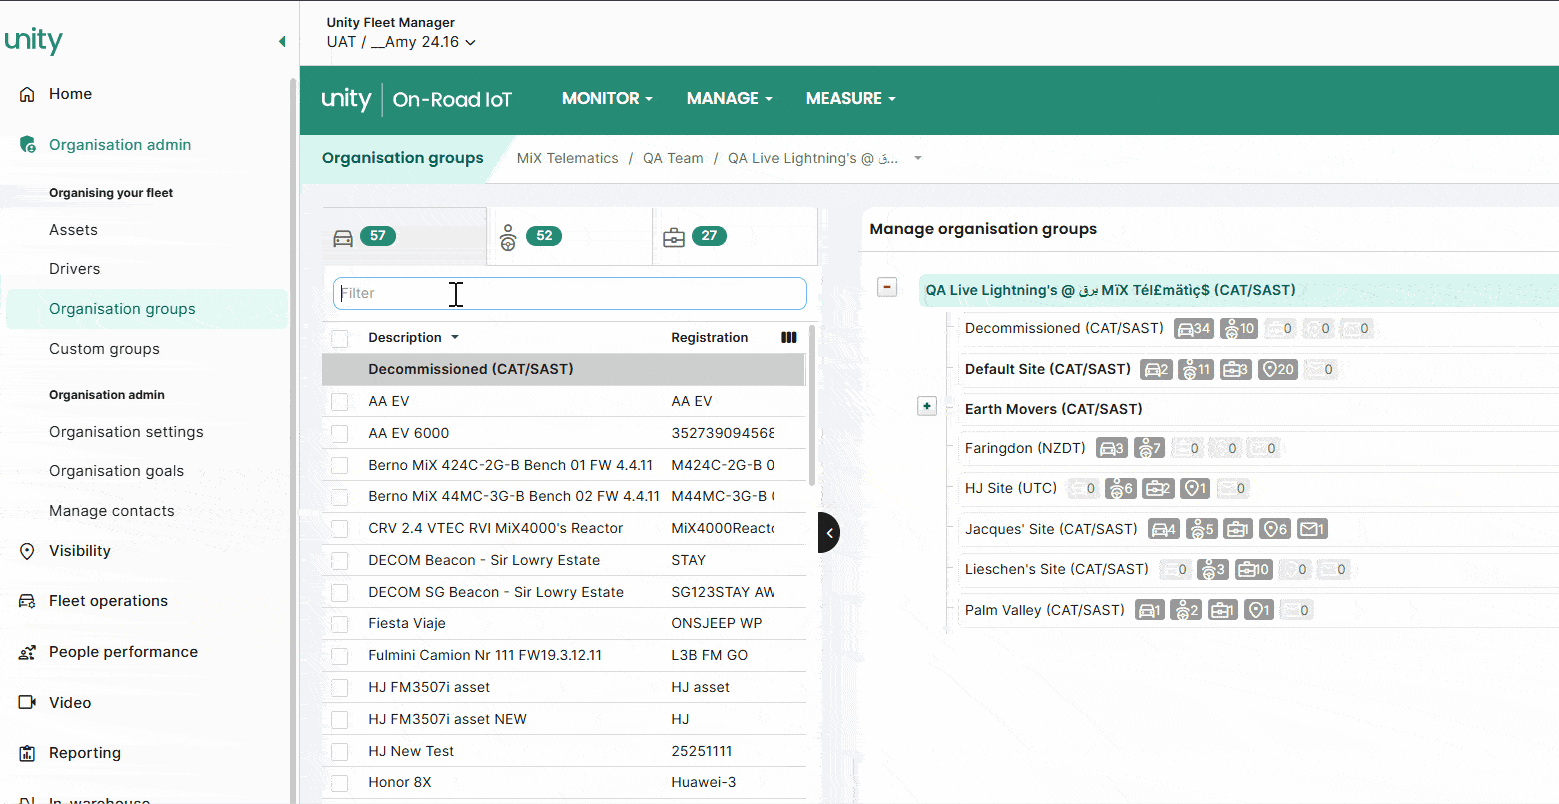Check the Honor 8X asset checkbox
This screenshot has height=804, width=1559.
click(340, 783)
